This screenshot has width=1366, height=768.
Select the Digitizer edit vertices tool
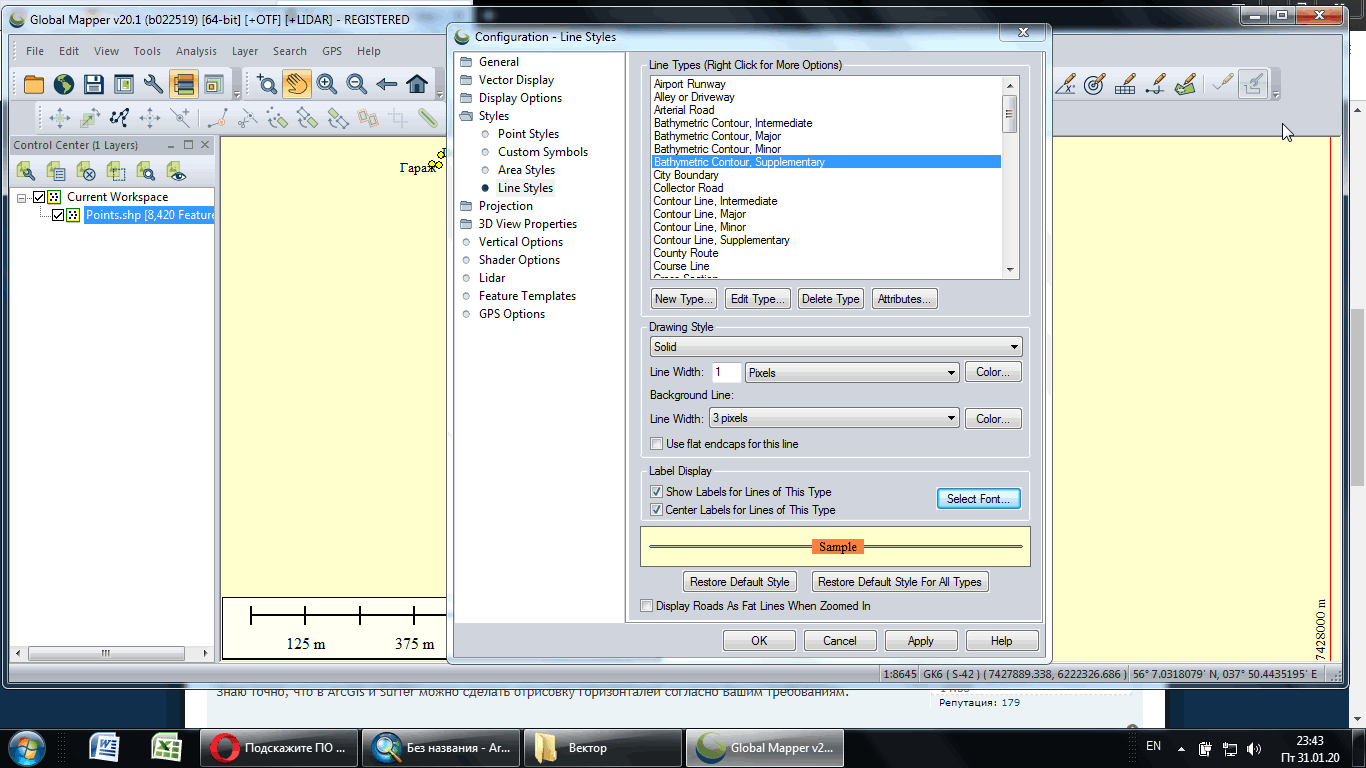pos(120,118)
